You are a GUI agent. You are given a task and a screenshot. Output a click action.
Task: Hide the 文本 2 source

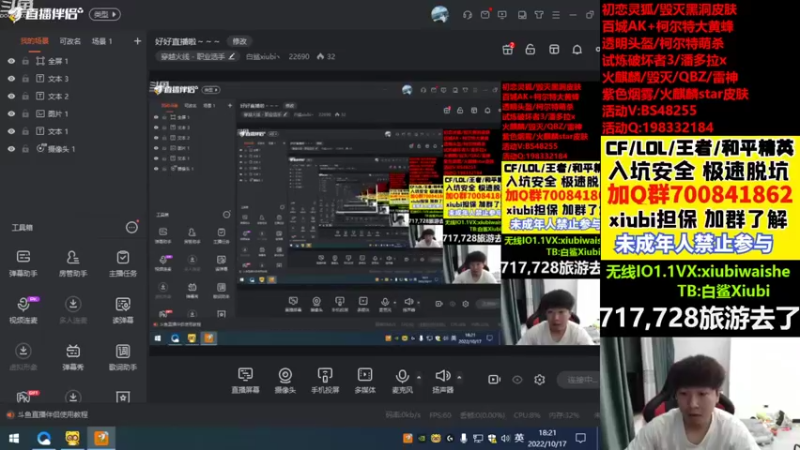coord(11,96)
